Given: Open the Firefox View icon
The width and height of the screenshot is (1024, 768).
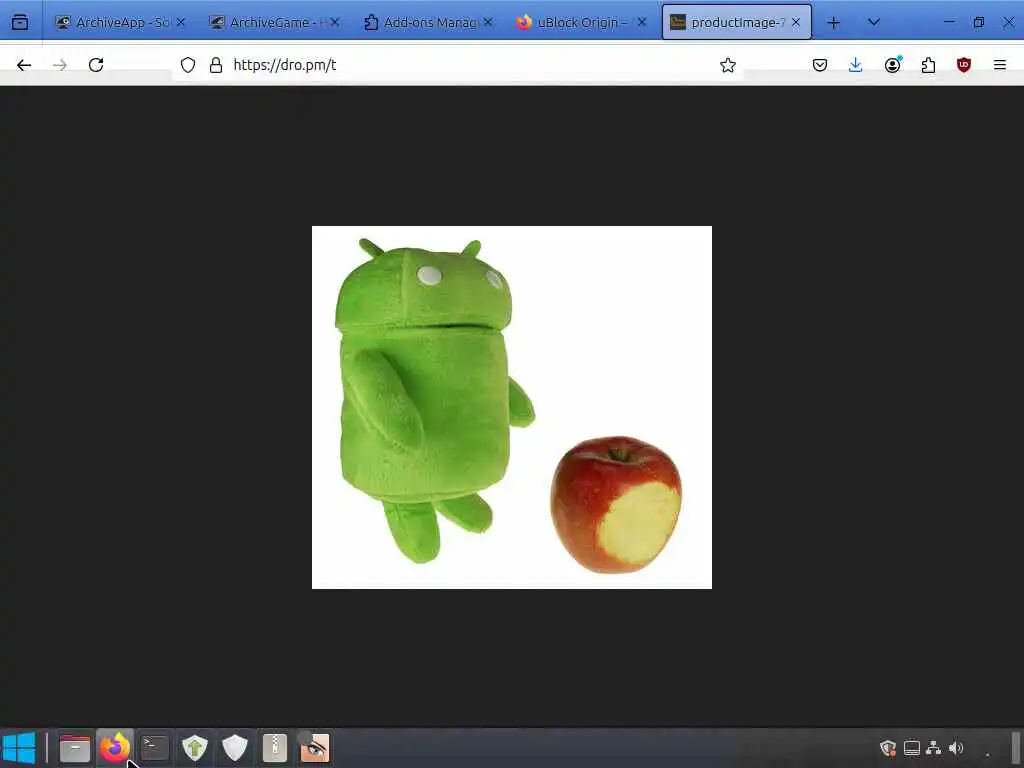Looking at the screenshot, I should (x=20, y=22).
